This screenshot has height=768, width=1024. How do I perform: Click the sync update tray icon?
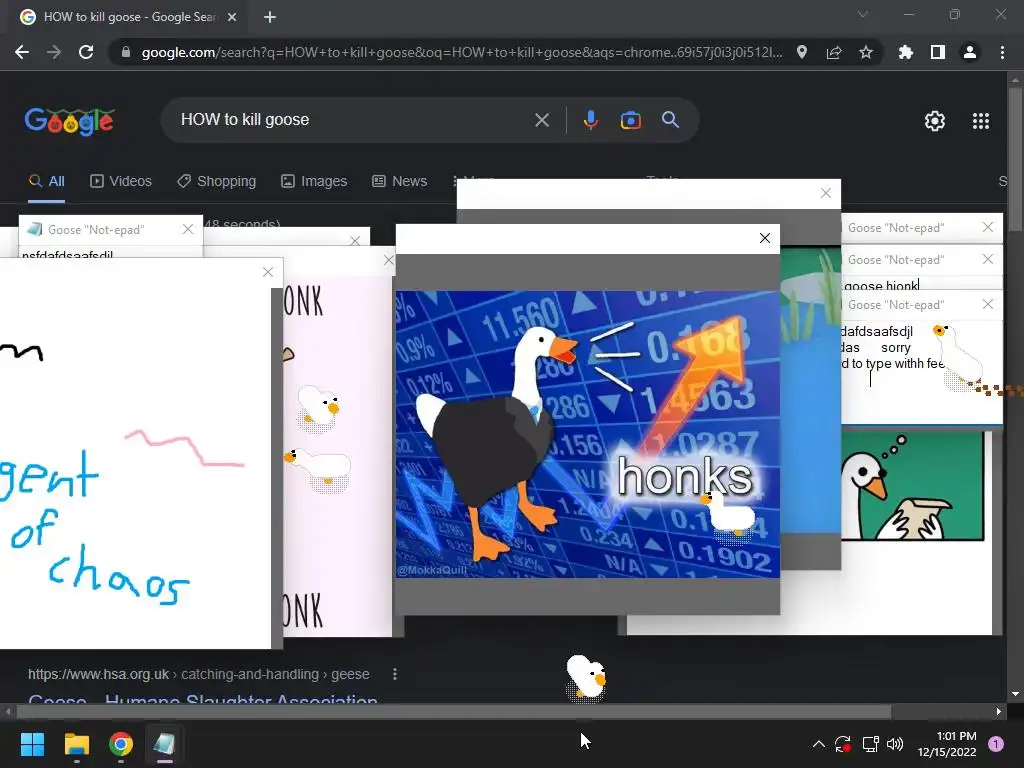843,744
